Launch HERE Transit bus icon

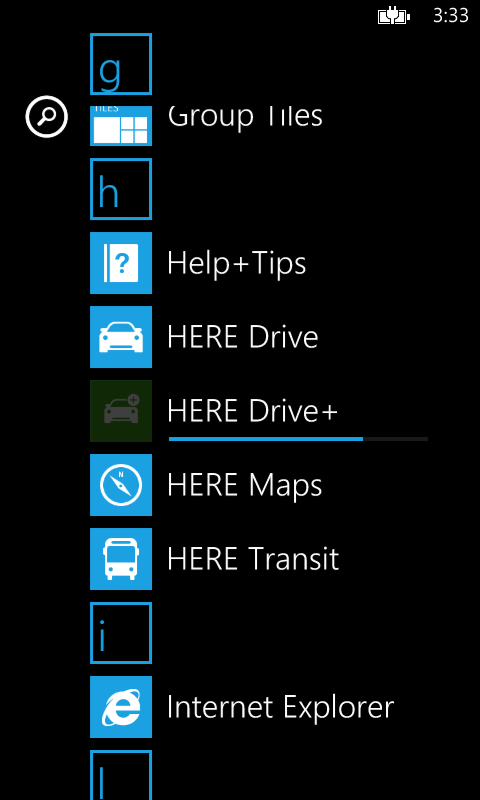coord(121,559)
